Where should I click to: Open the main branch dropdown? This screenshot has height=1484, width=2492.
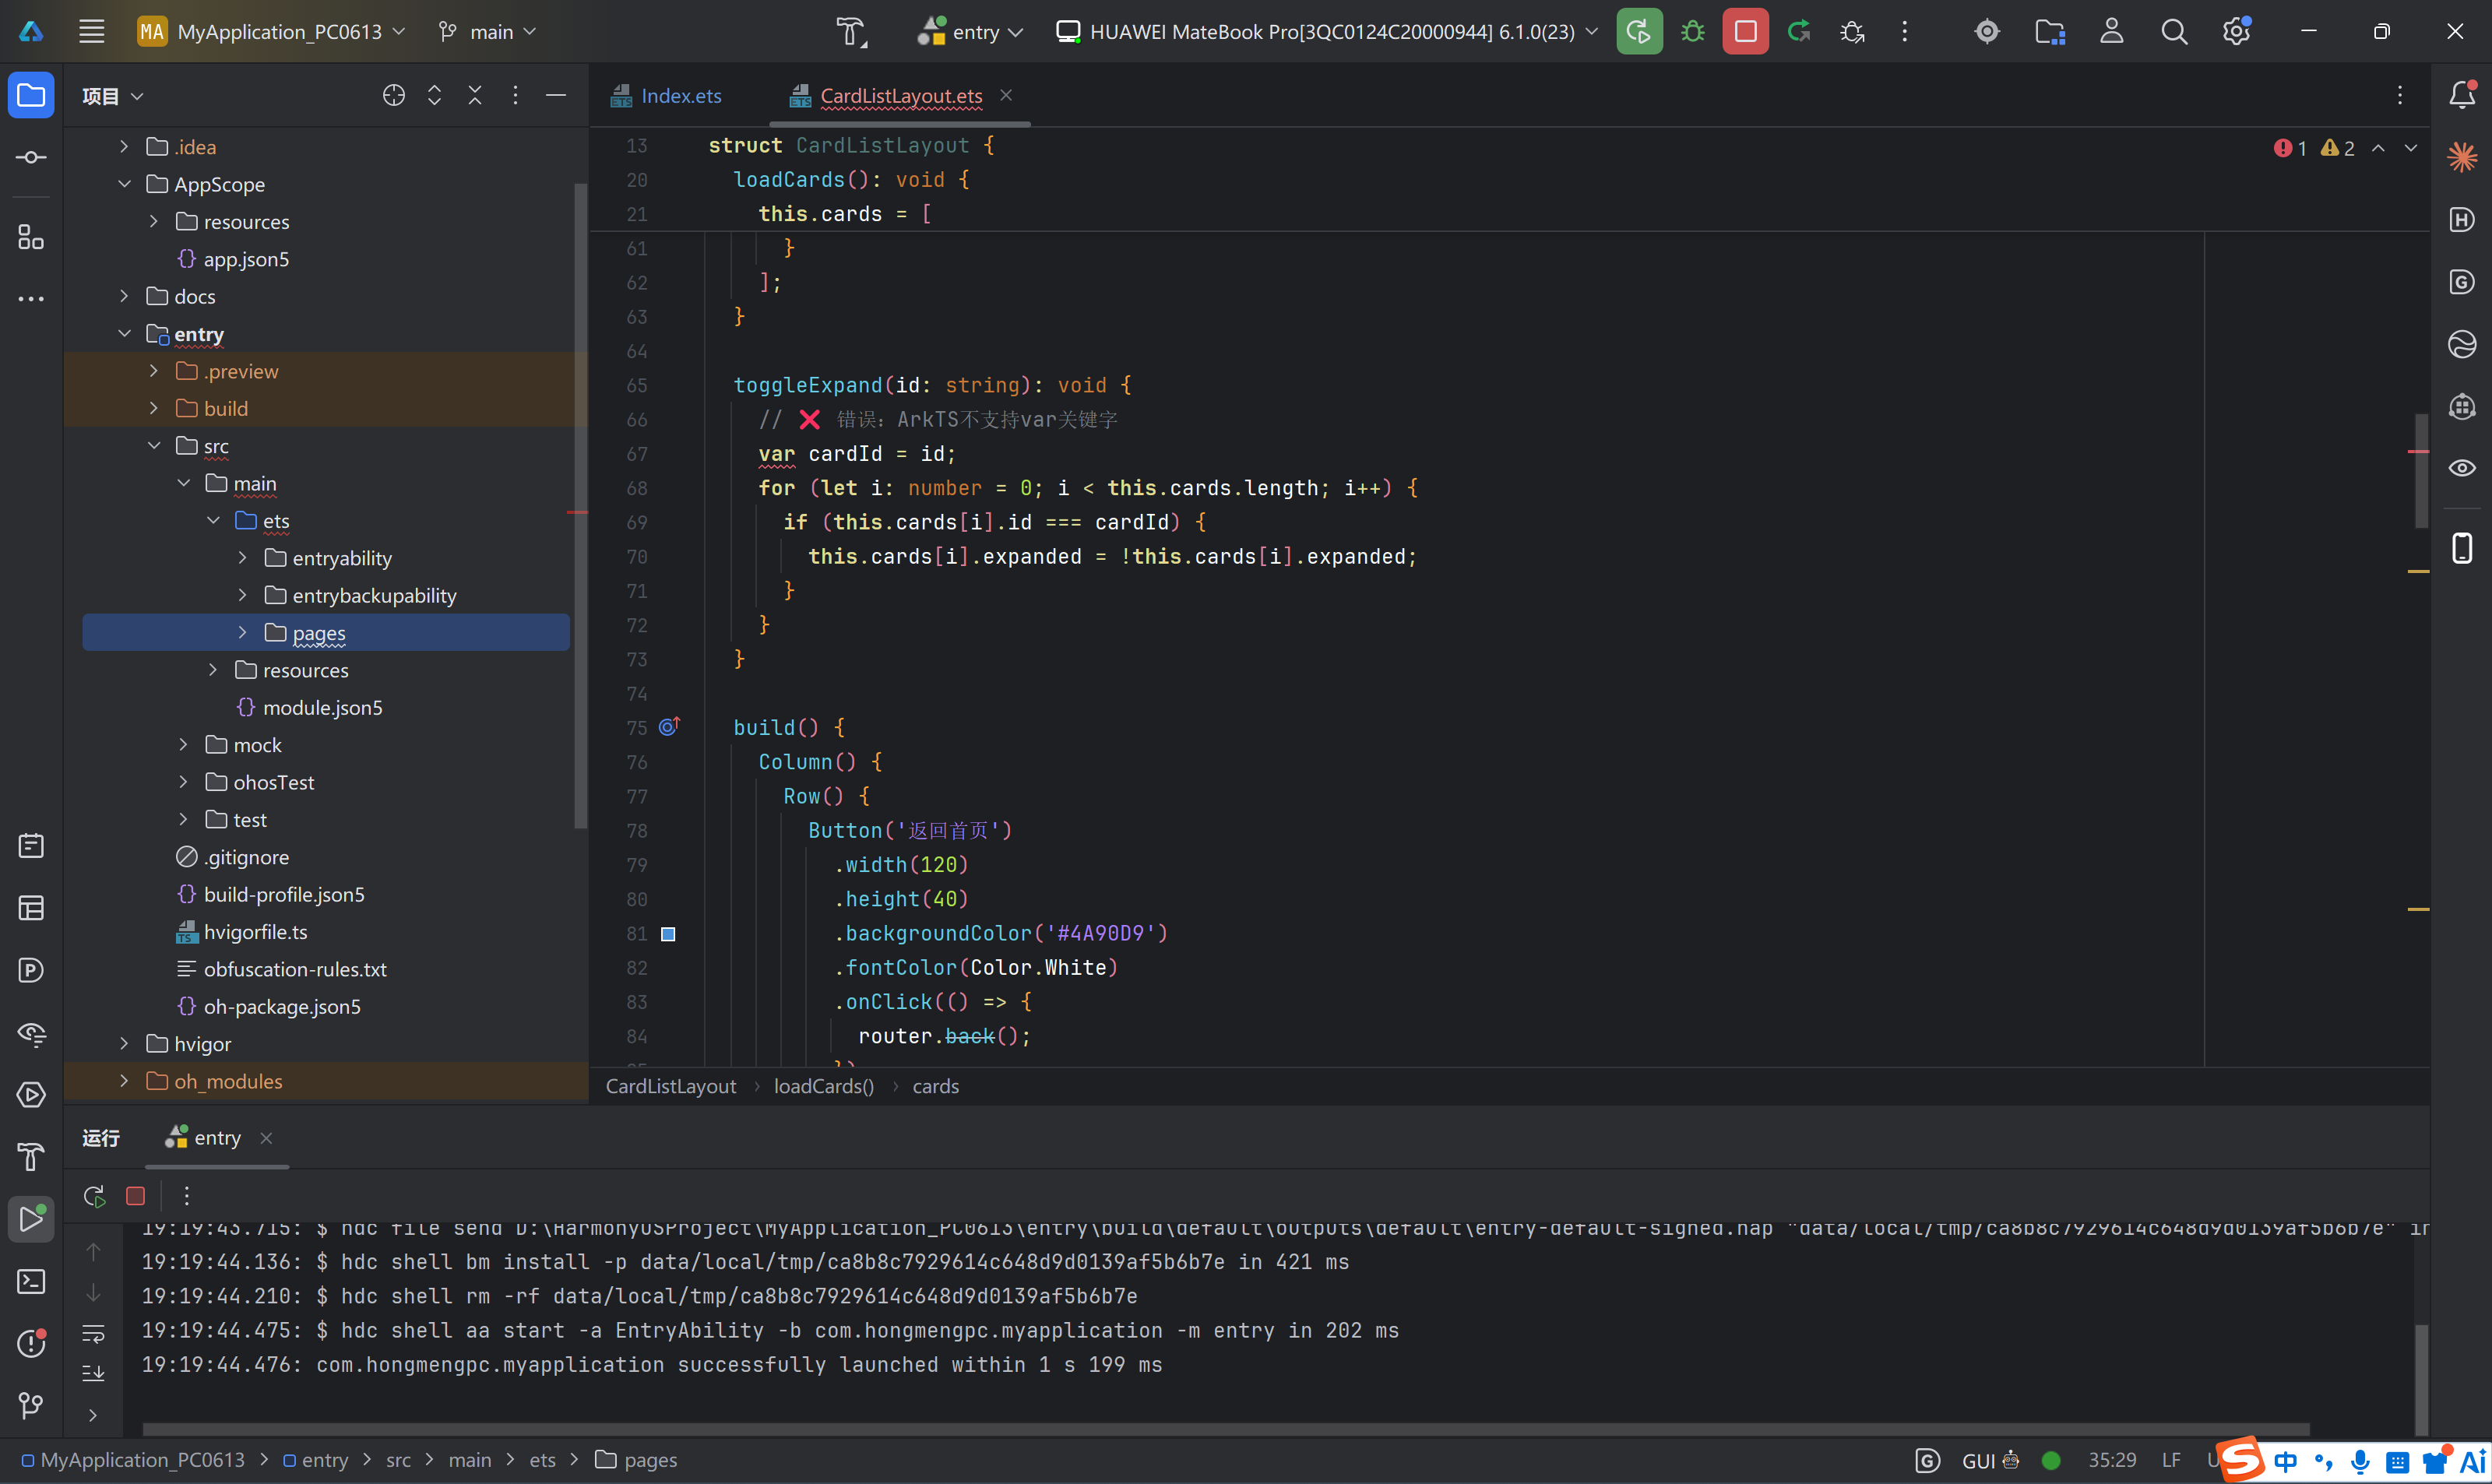click(488, 32)
